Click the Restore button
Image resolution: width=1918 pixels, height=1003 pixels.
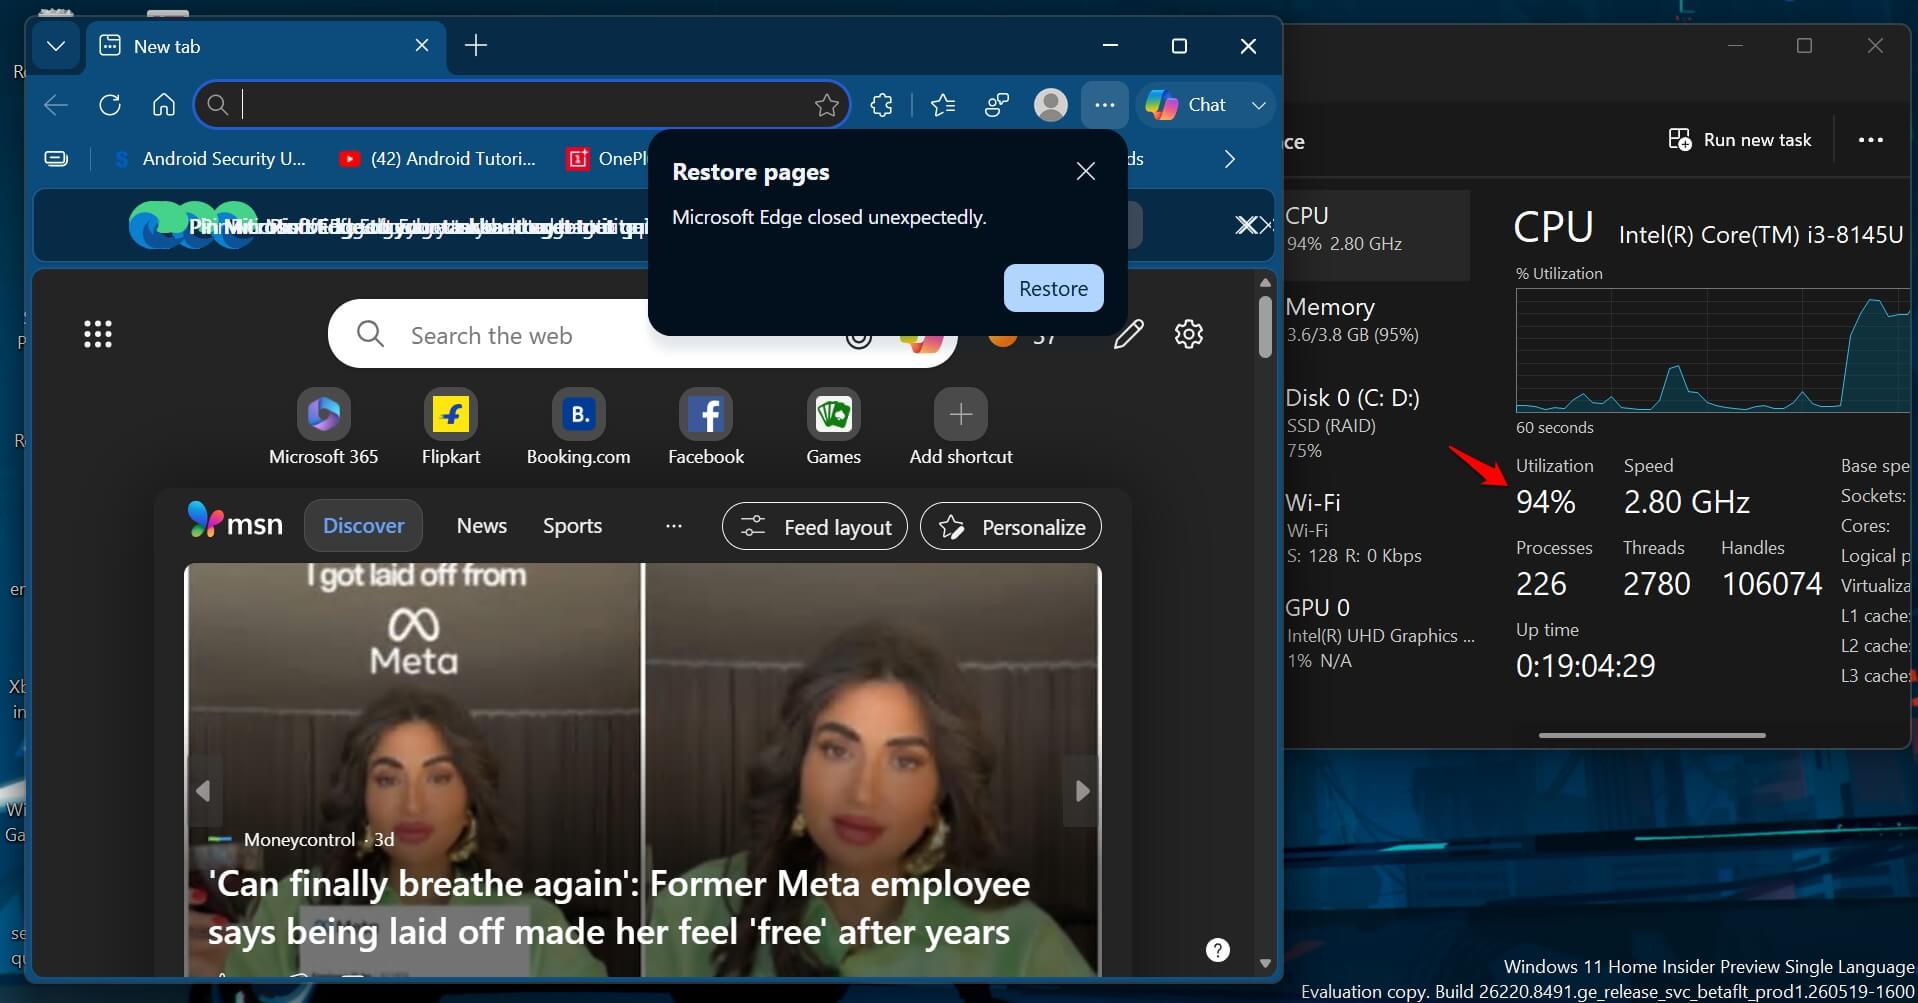point(1053,289)
